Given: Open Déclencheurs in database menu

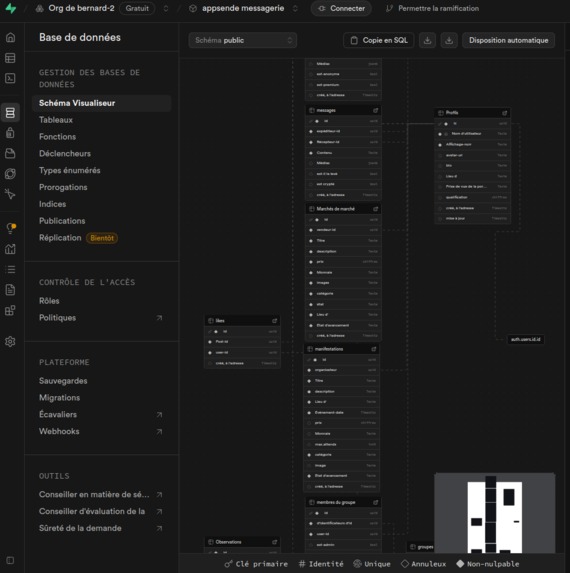Looking at the screenshot, I should click(65, 153).
